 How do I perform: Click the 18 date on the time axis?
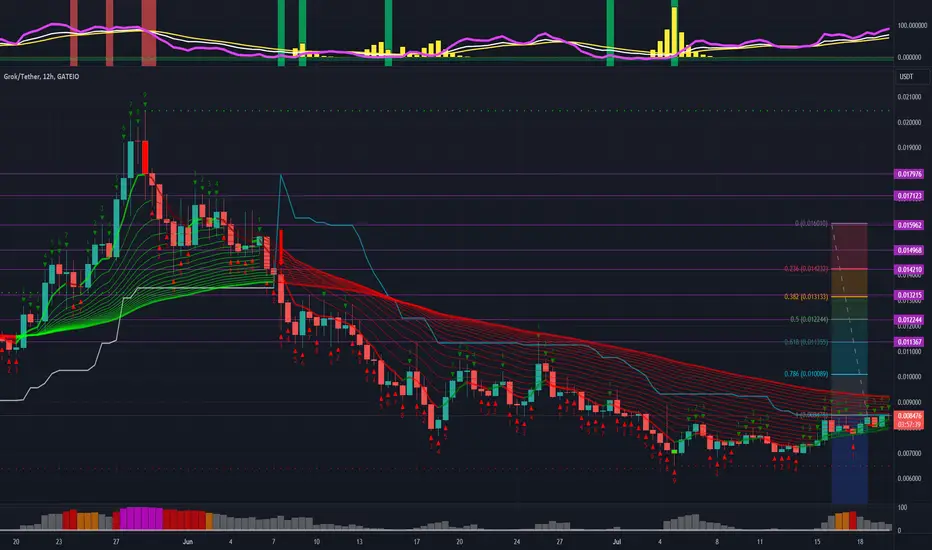click(x=860, y=542)
